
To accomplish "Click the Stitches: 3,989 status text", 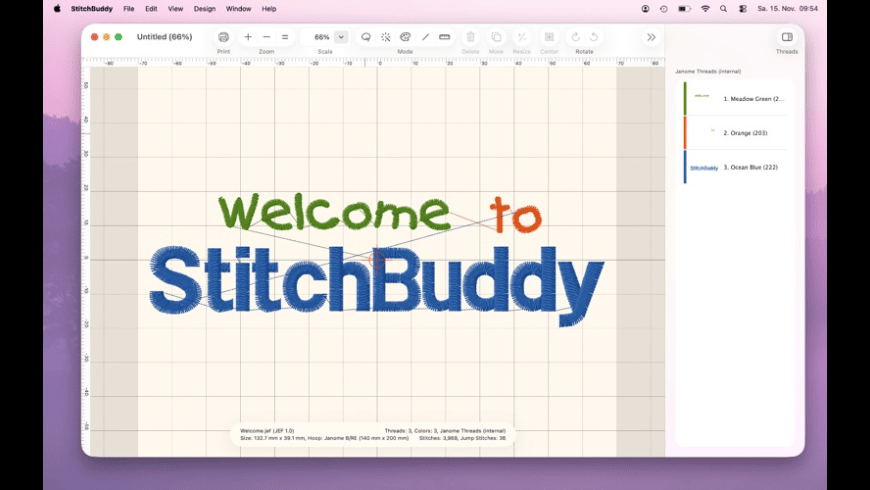I will 462,438.
